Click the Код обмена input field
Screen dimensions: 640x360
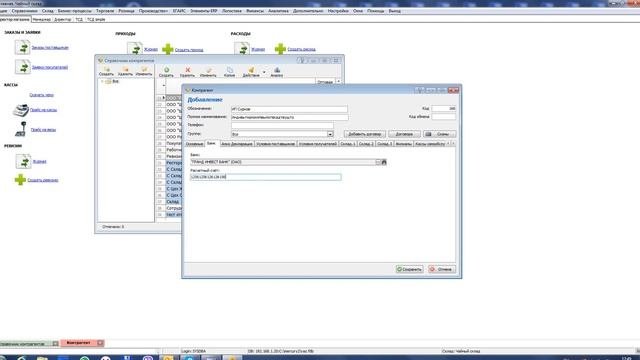coord(444,117)
